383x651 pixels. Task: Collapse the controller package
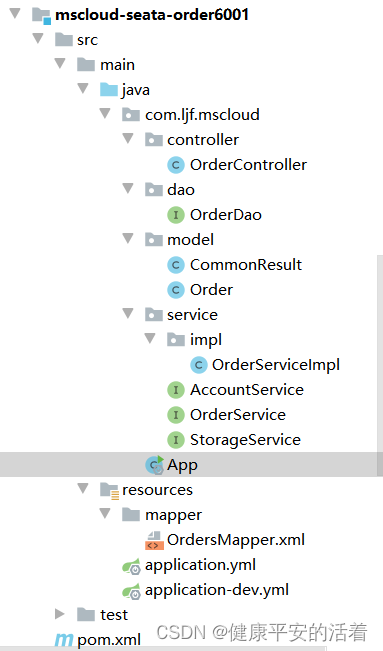pyautogui.click(x=128, y=138)
